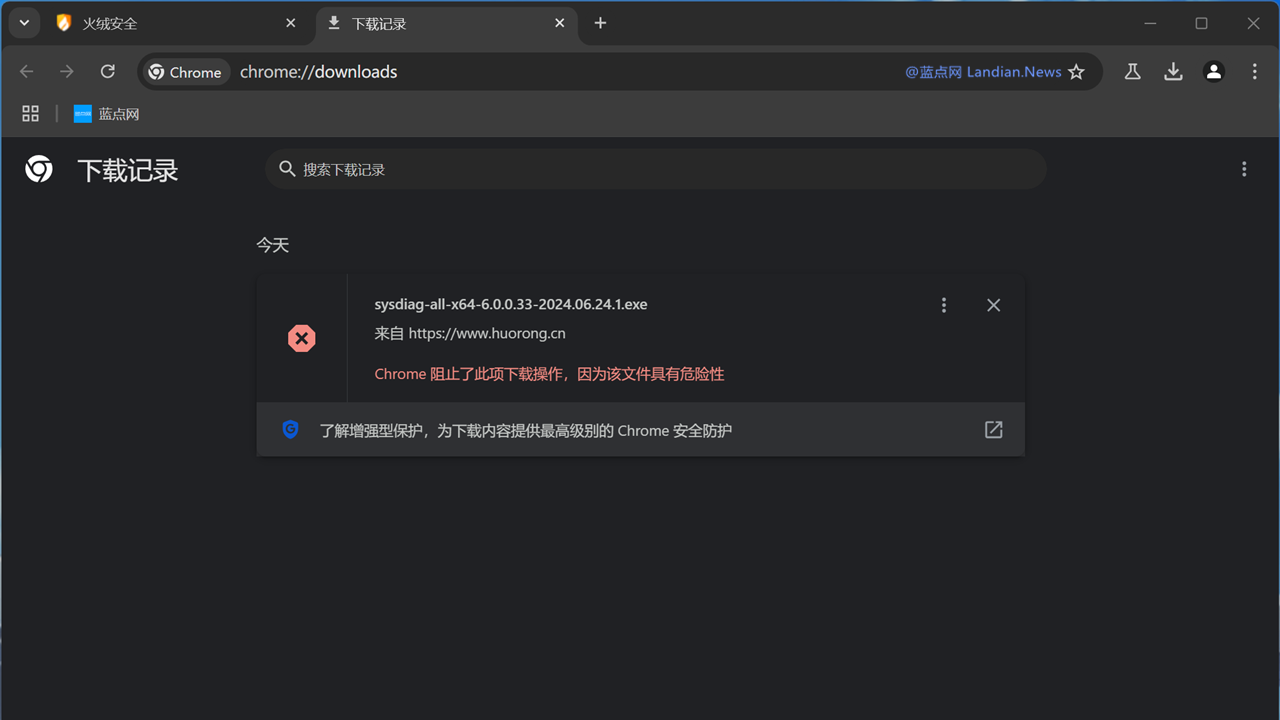The height and width of the screenshot is (720, 1280).
Task: Open Chrome main three-dot menu
Action: click(x=1254, y=72)
